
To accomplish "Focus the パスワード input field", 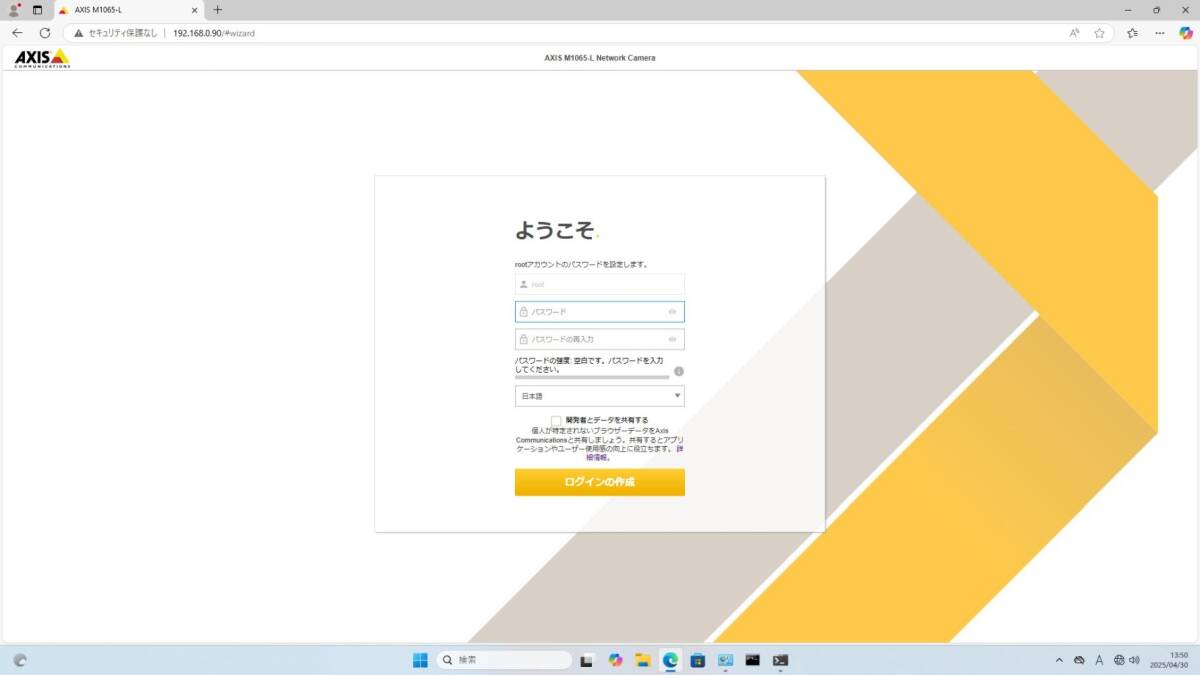I will point(600,312).
